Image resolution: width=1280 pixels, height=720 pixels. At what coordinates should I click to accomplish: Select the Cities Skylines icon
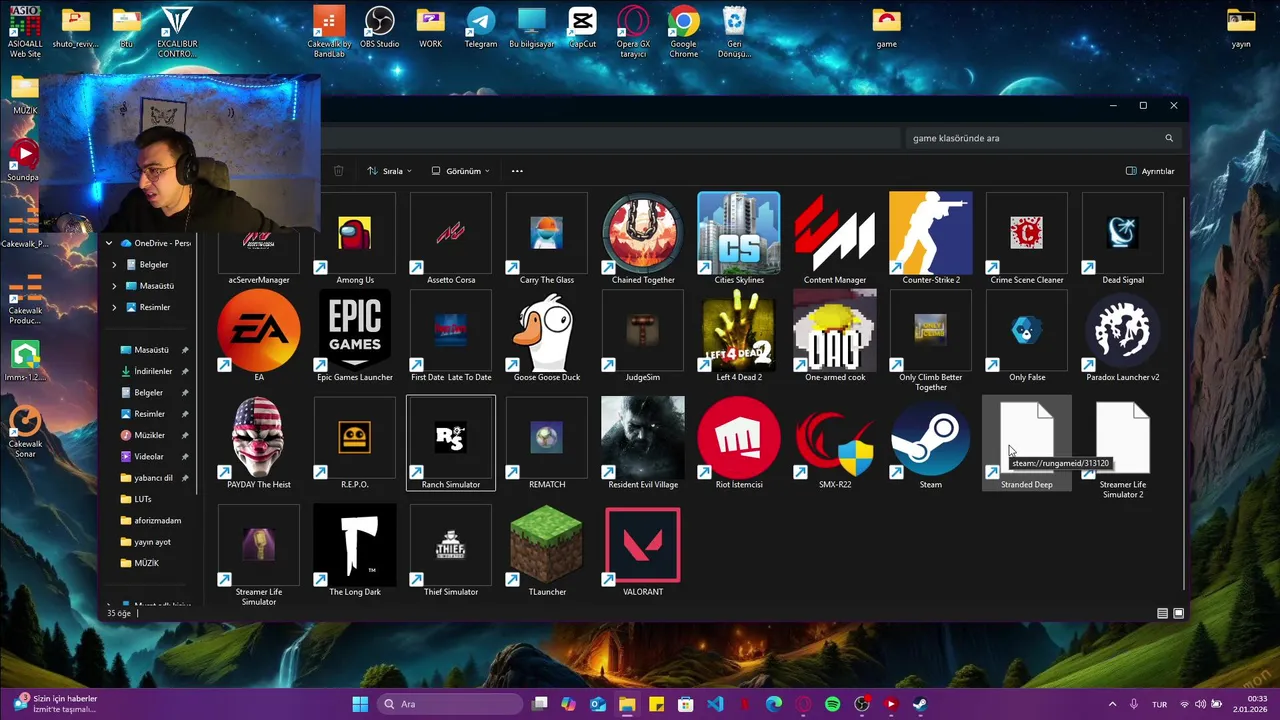(x=739, y=233)
